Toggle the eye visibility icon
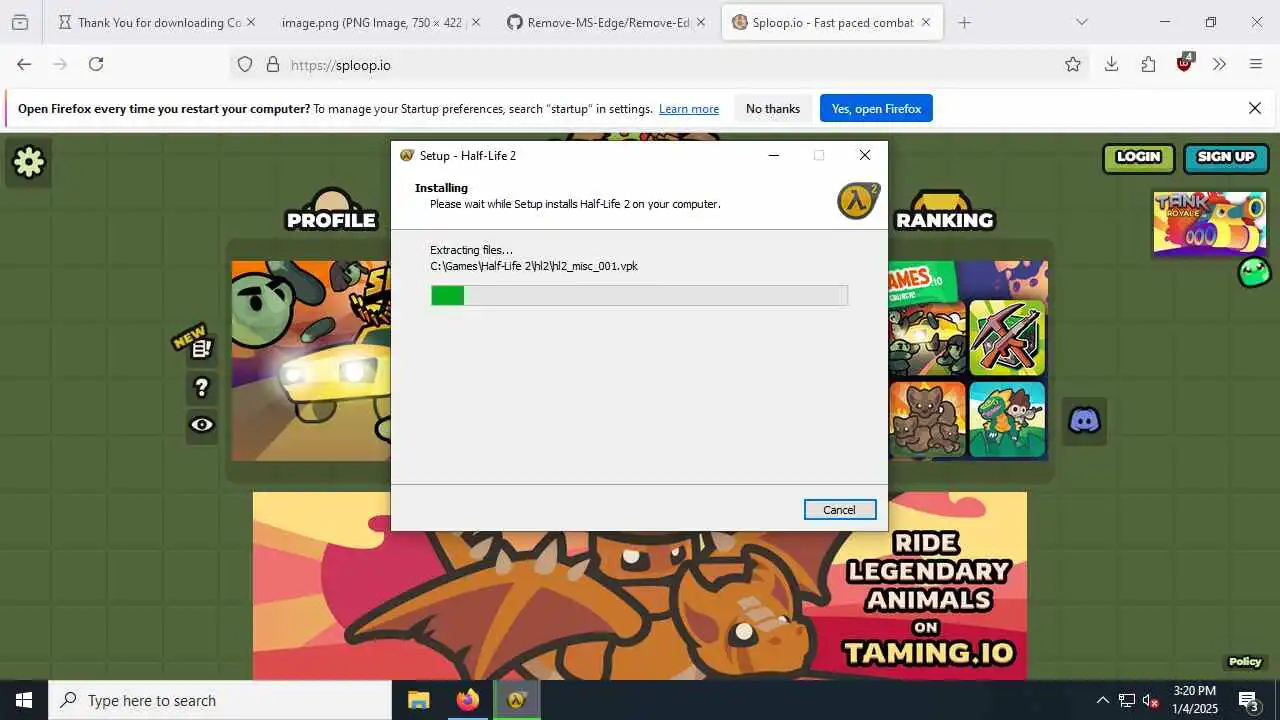Image resolution: width=1280 pixels, height=720 pixels. (x=202, y=425)
